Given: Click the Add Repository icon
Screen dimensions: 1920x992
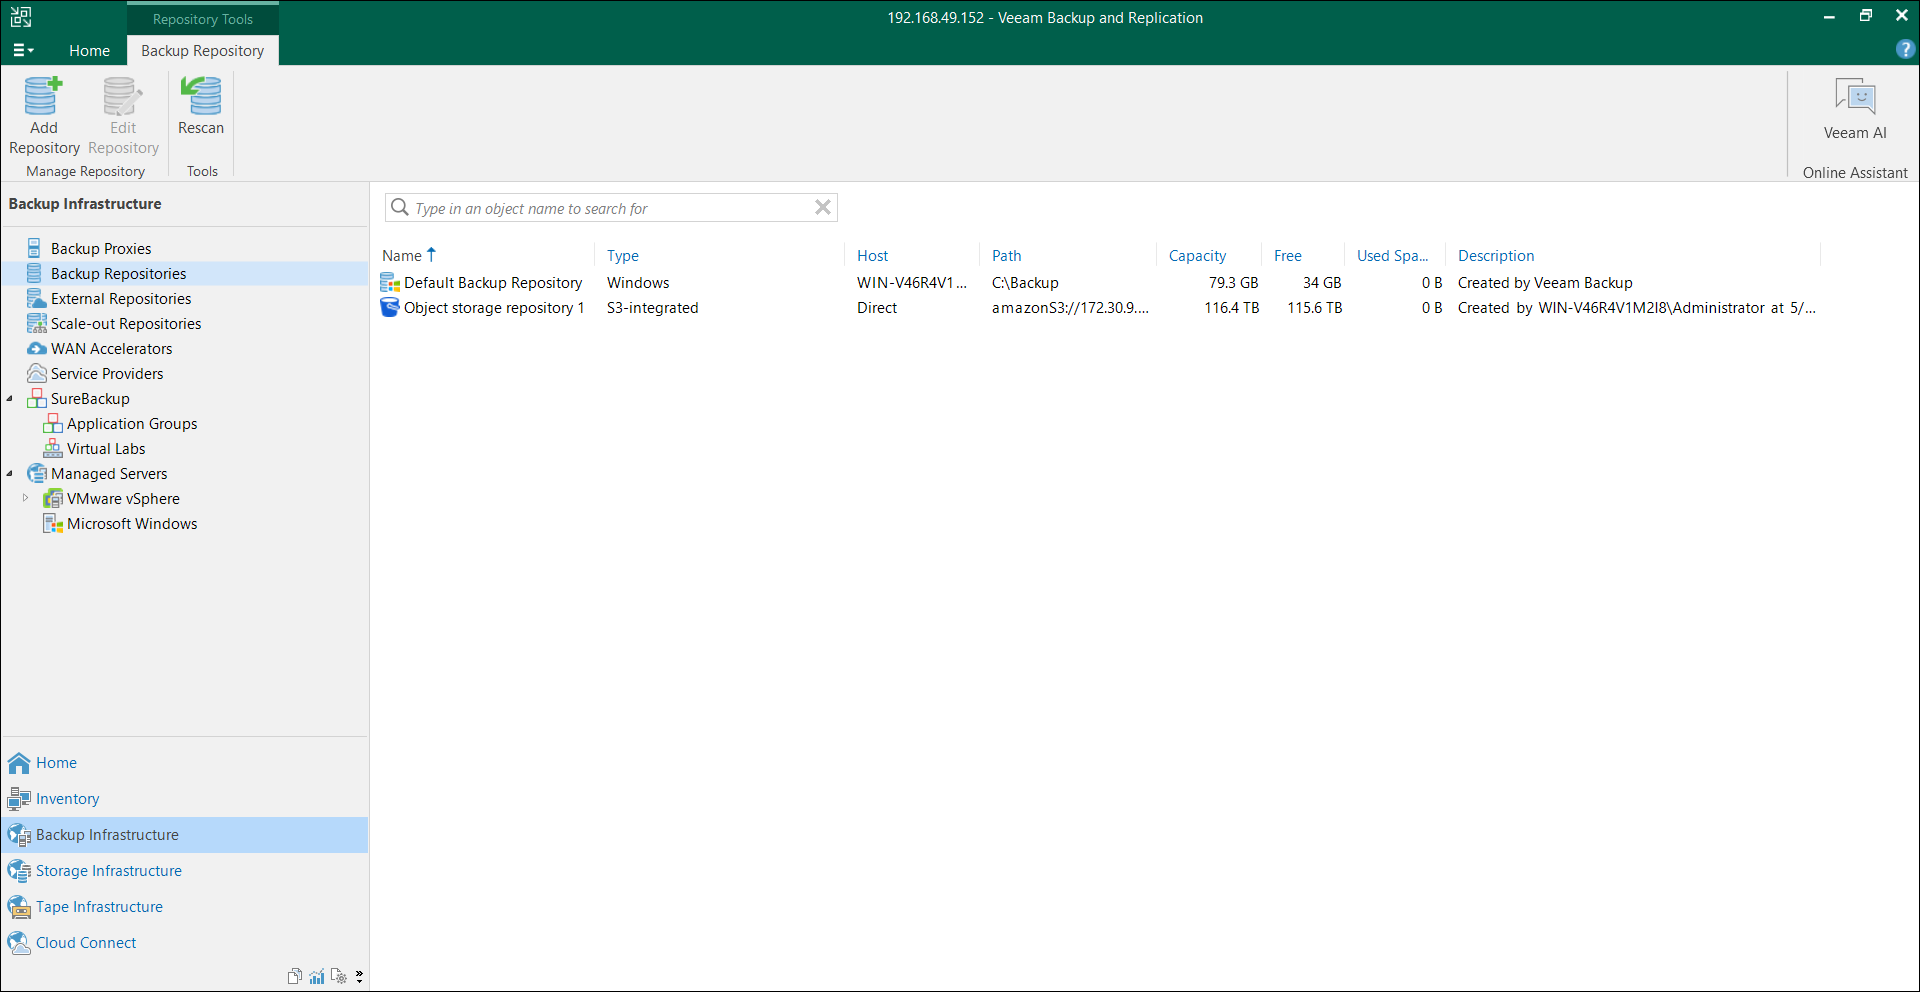Looking at the screenshot, I should point(43,97).
